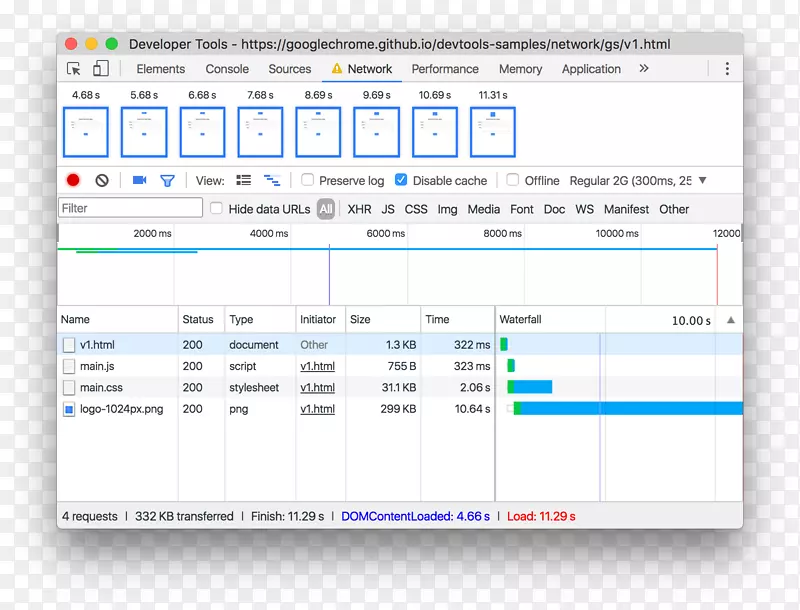Filter requests by Manifest

[x=626, y=209]
